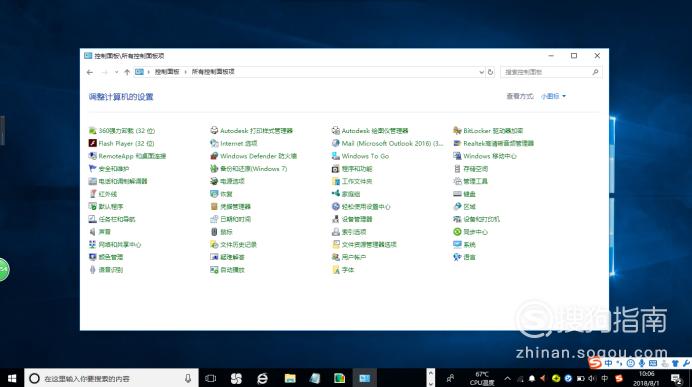This screenshot has width=692, height=387.
Task: Open 自动播放 settings
Action: click(227, 270)
